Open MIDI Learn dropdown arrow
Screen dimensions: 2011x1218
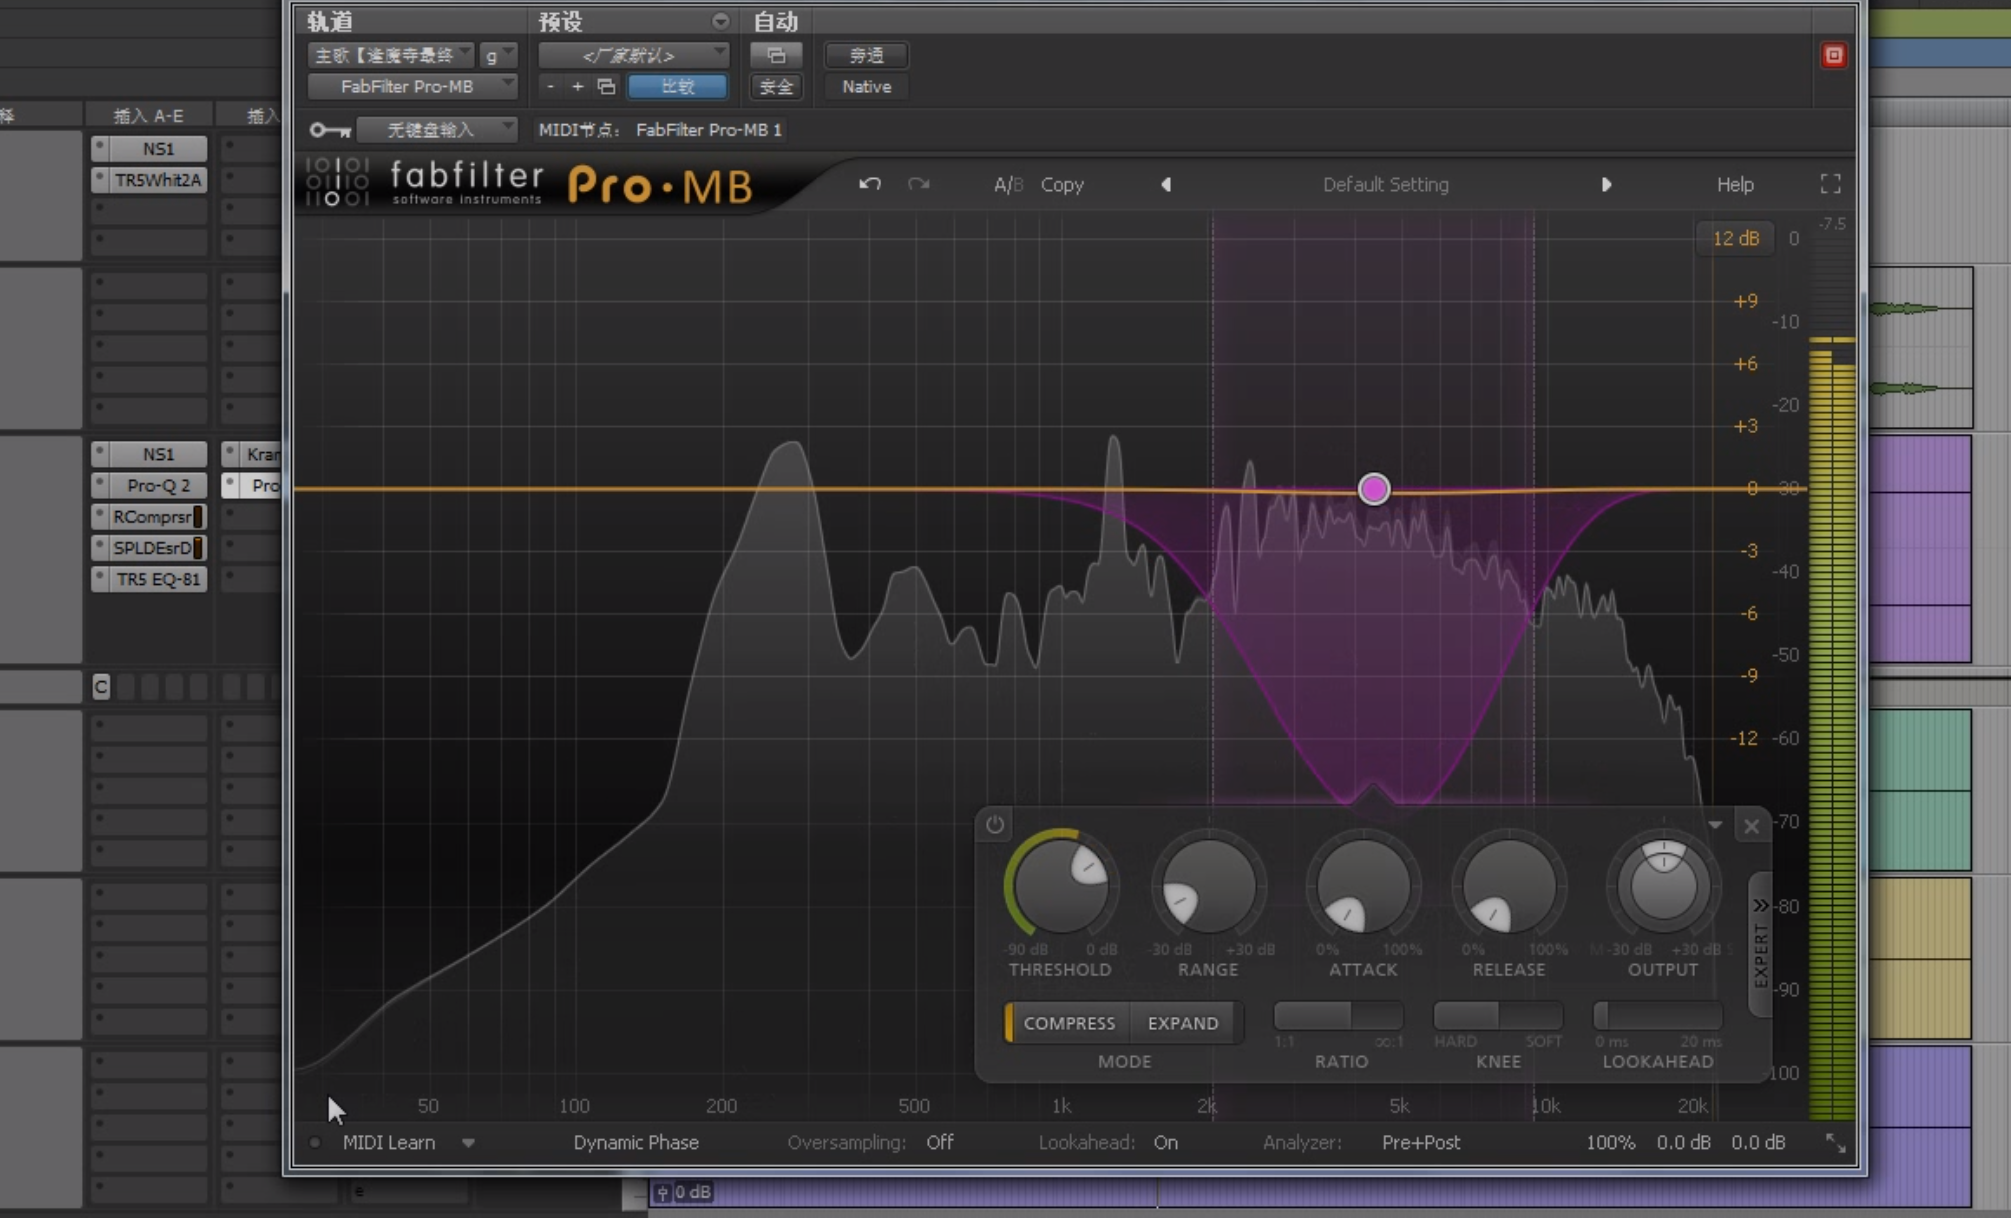pyautogui.click(x=468, y=1143)
